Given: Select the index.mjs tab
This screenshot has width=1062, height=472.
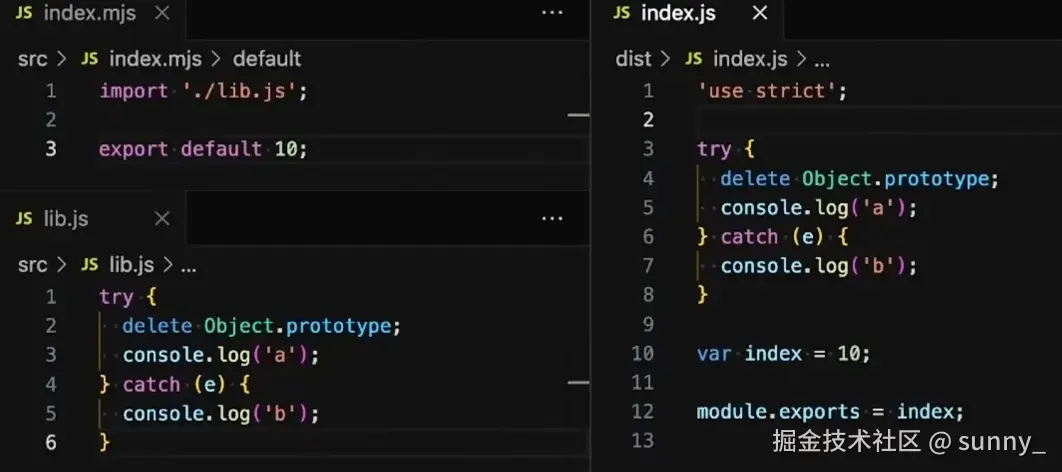Looking at the screenshot, I should coord(90,14).
